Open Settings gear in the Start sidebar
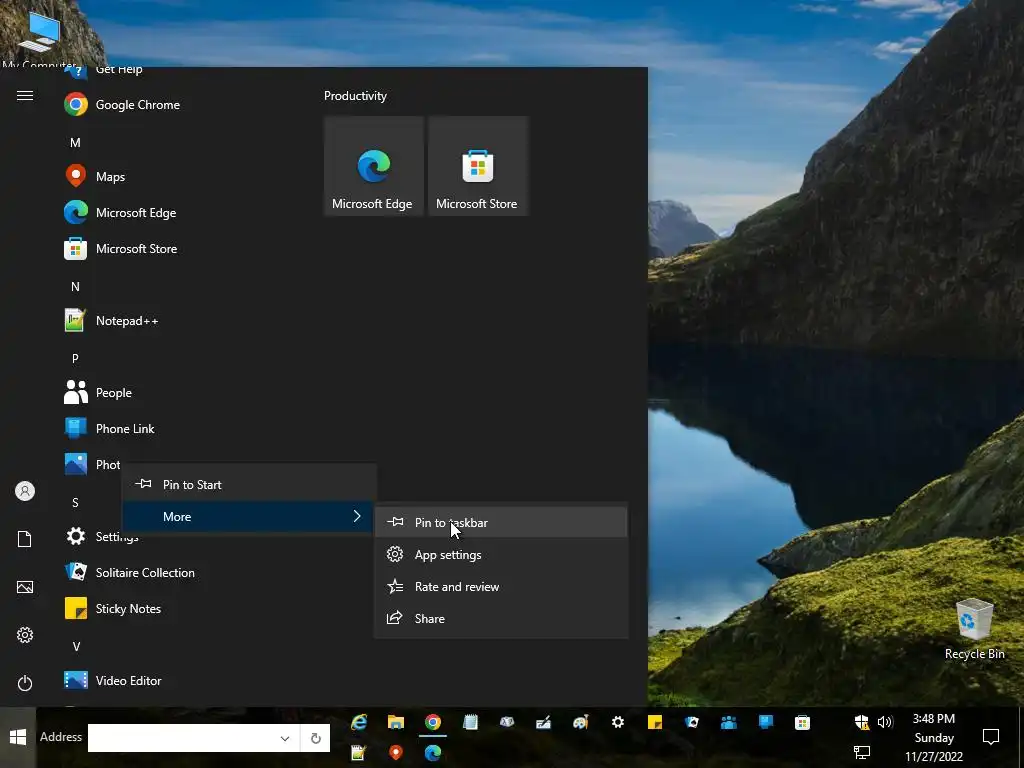 25,635
